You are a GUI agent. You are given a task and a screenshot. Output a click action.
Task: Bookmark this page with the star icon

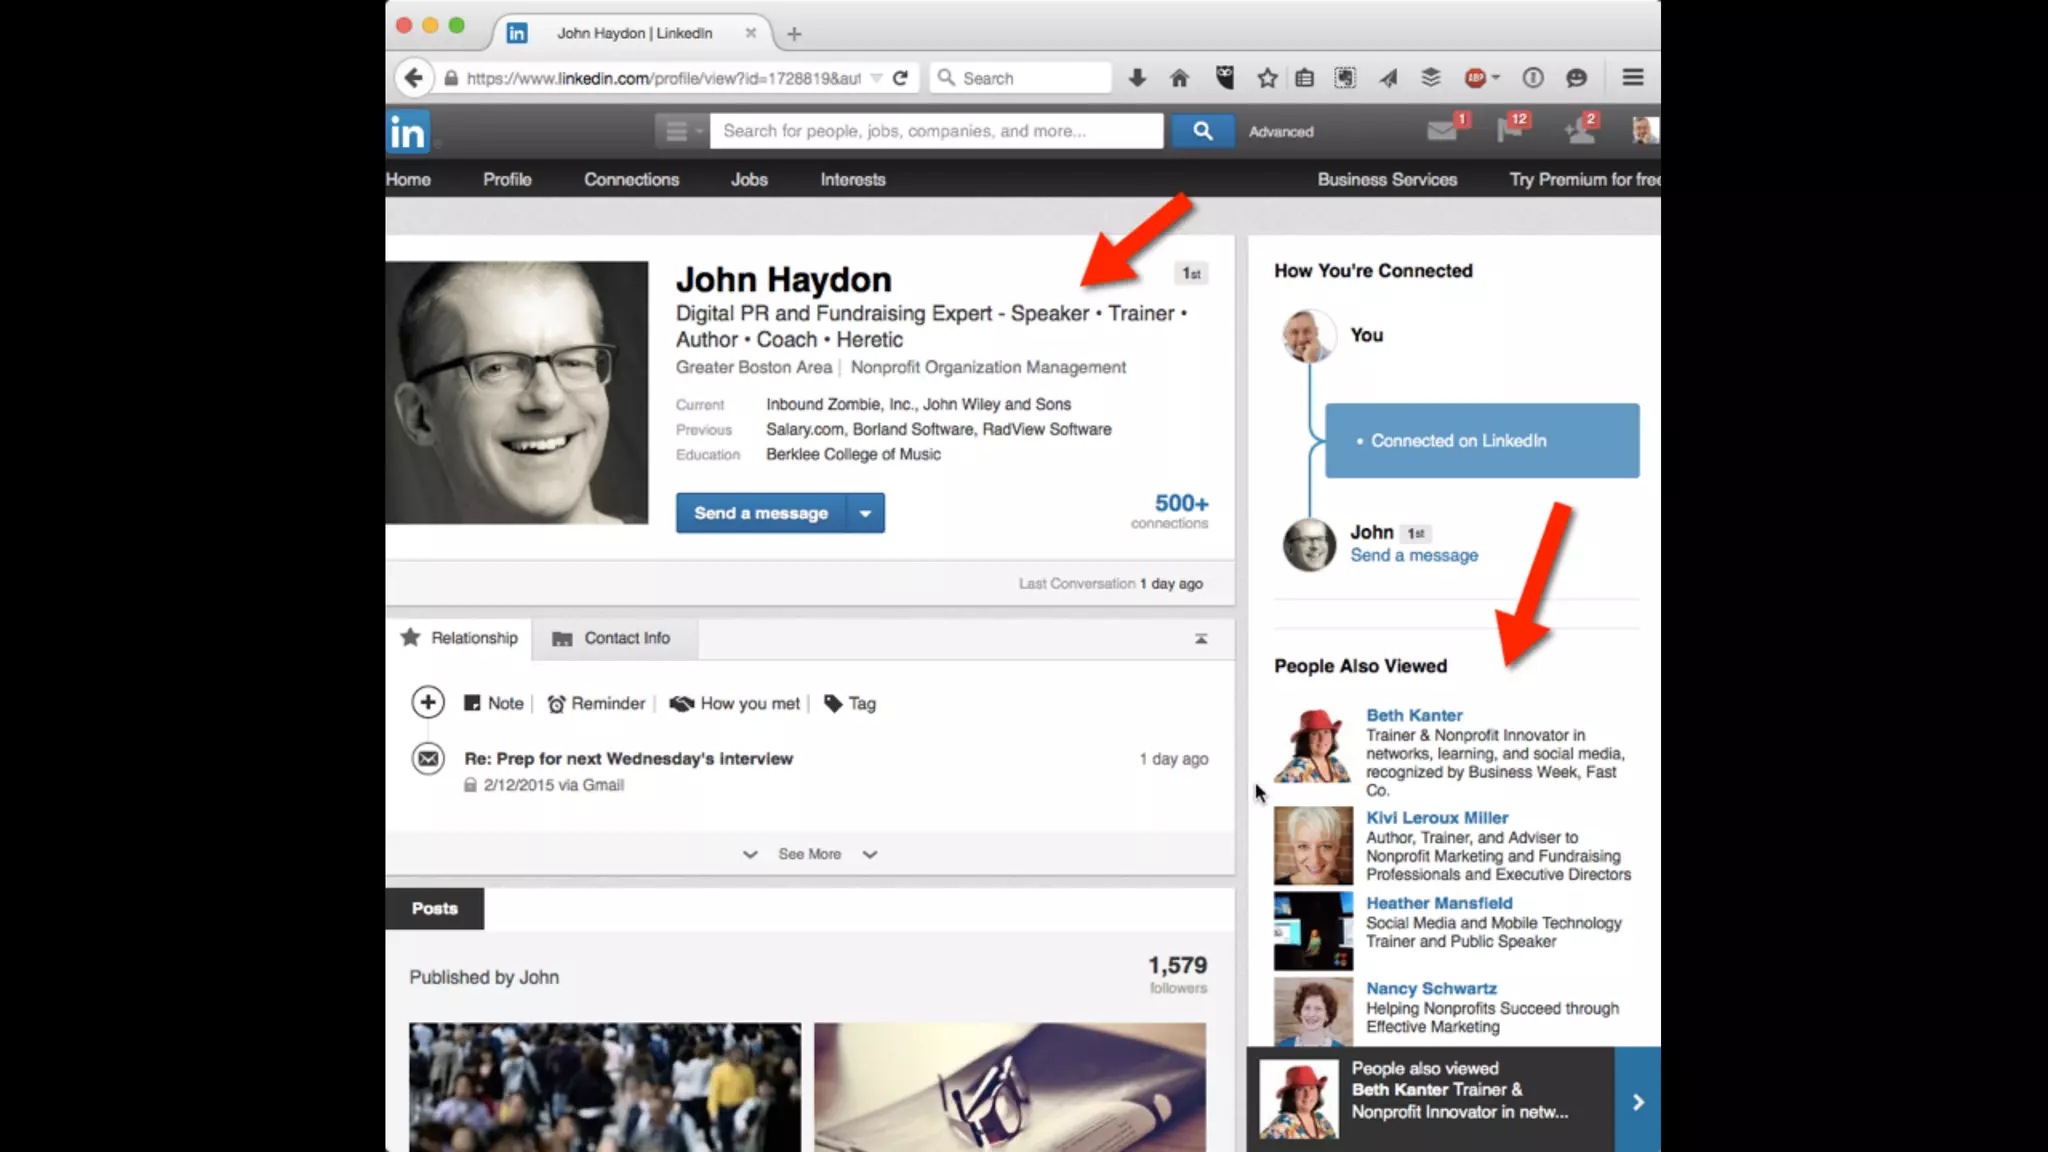point(1267,78)
